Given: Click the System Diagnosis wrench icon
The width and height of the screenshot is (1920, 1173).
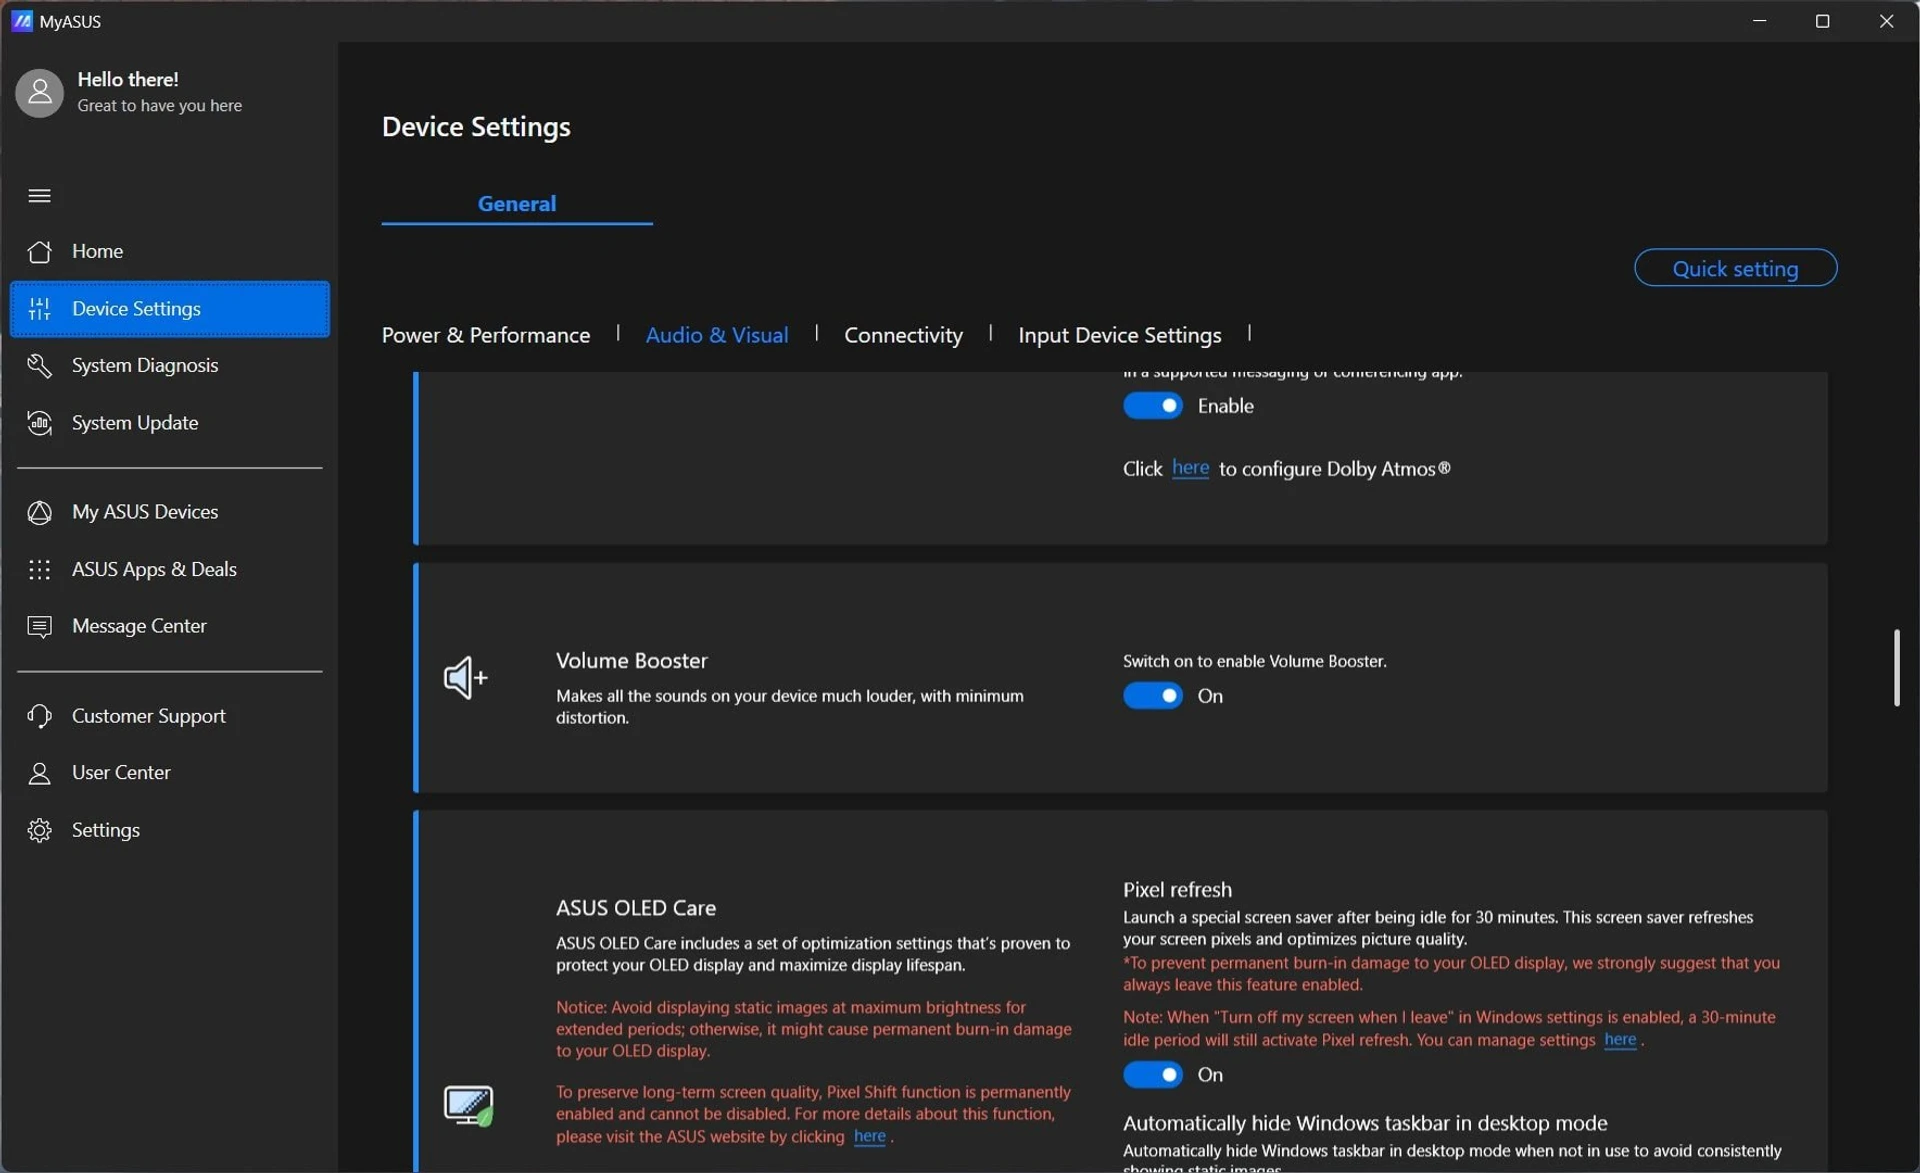Looking at the screenshot, I should (x=39, y=366).
